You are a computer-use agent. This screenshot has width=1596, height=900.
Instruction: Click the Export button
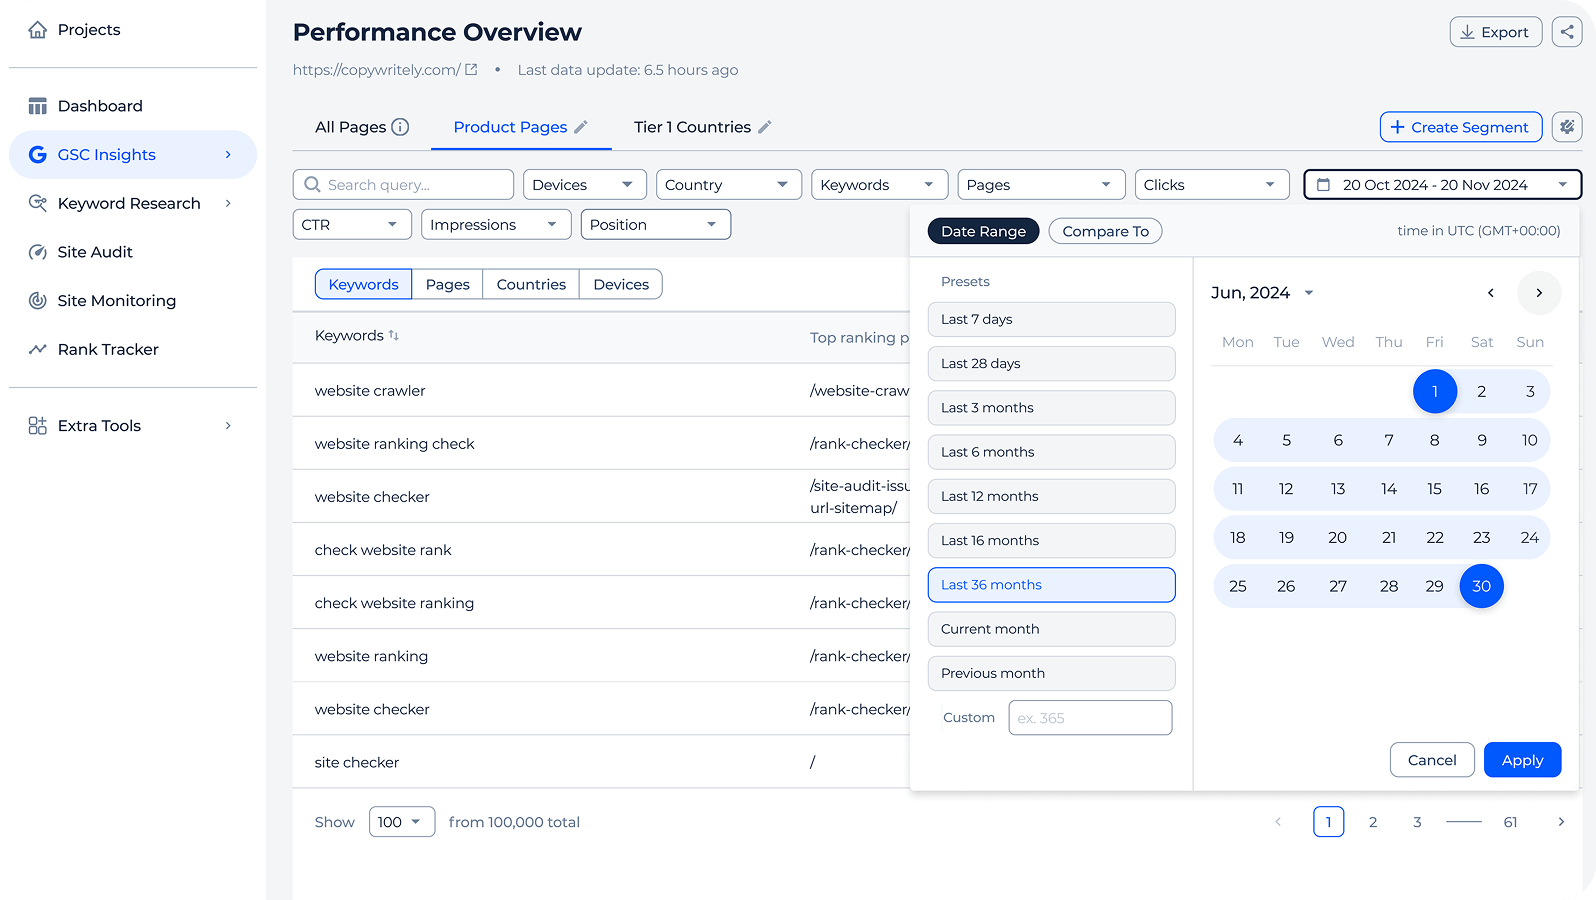pos(1495,32)
